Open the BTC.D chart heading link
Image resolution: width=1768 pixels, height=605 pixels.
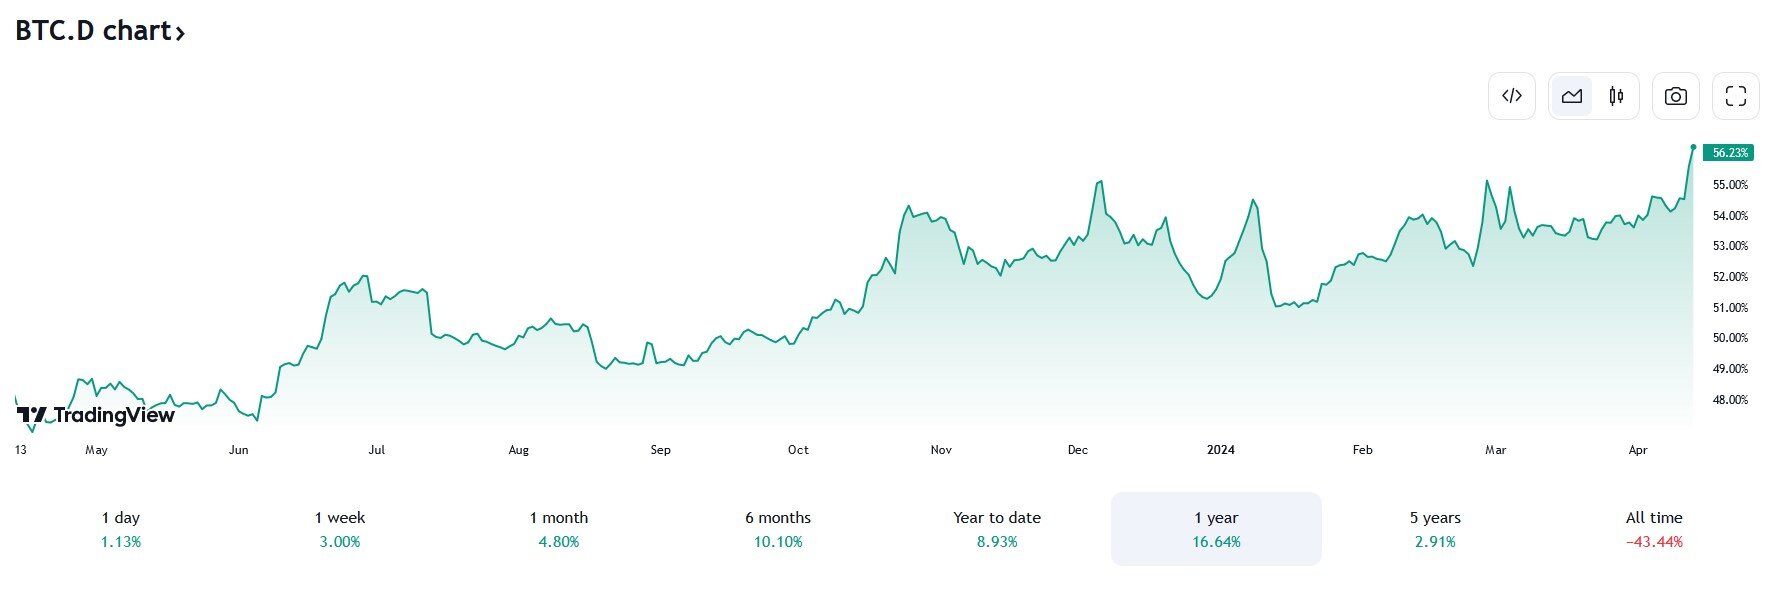coord(93,31)
